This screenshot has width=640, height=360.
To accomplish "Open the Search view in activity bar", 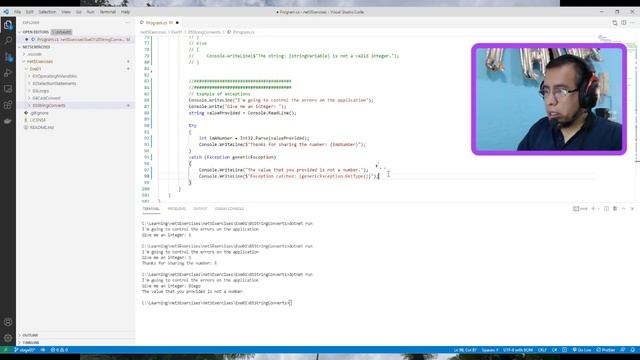I will click(8, 40).
